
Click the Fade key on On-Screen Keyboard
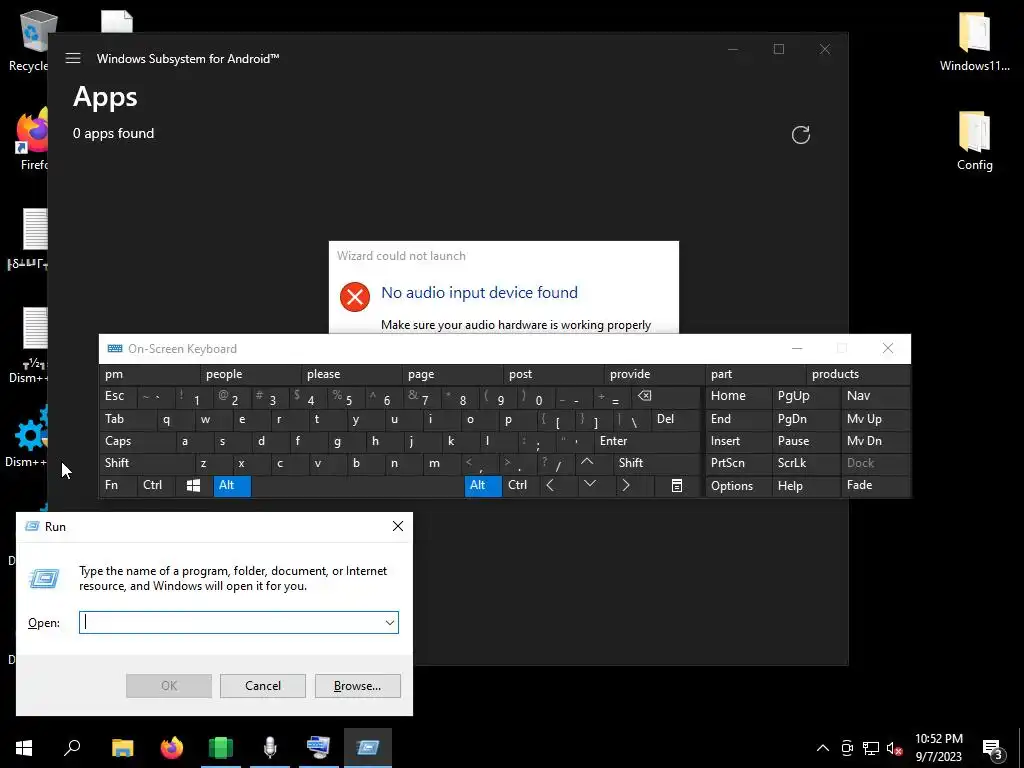[875, 485]
